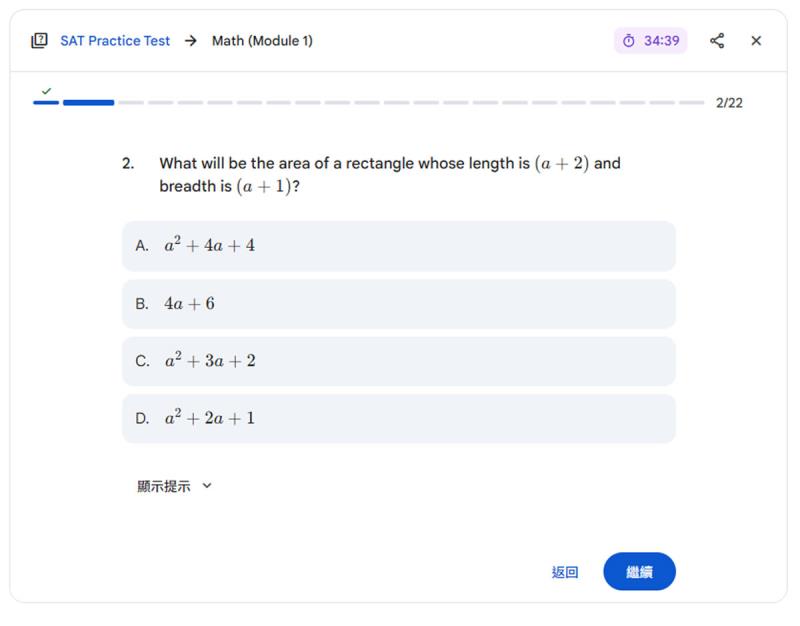Click the 返回 back button
This screenshot has height=626, width=800.
(x=567, y=572)
